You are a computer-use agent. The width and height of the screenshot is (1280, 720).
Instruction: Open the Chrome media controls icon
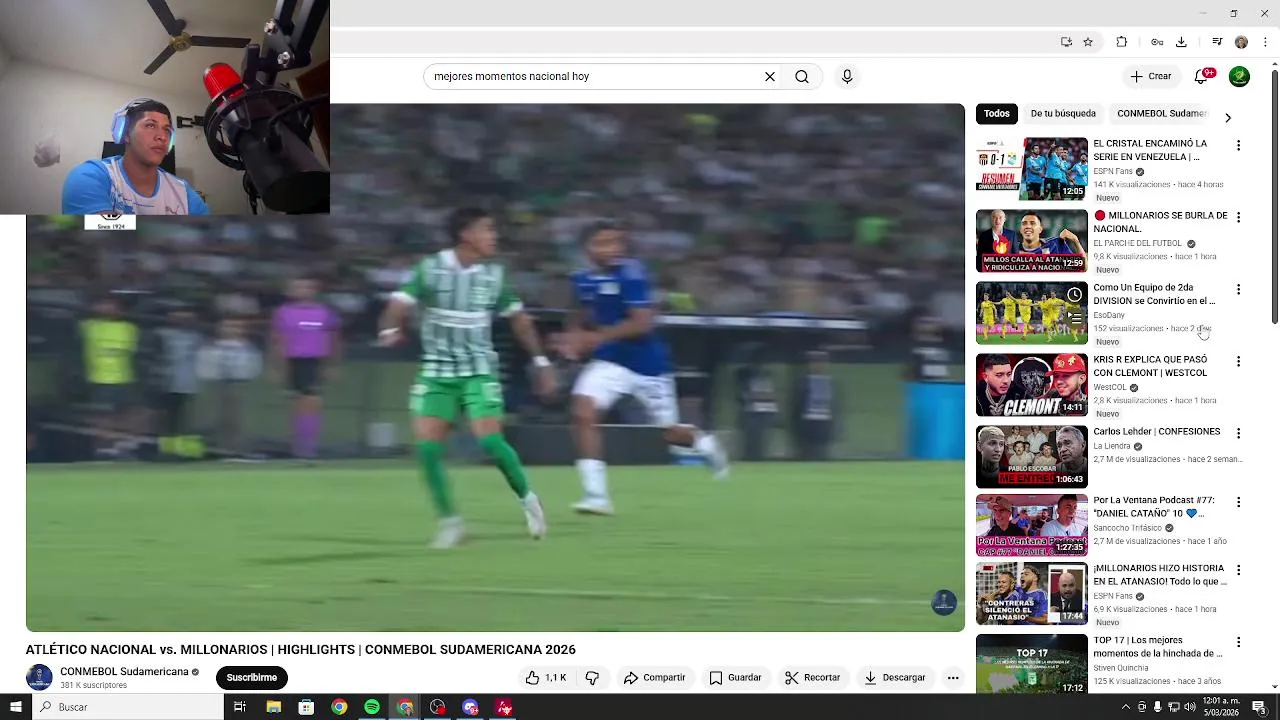point(1217,42)
